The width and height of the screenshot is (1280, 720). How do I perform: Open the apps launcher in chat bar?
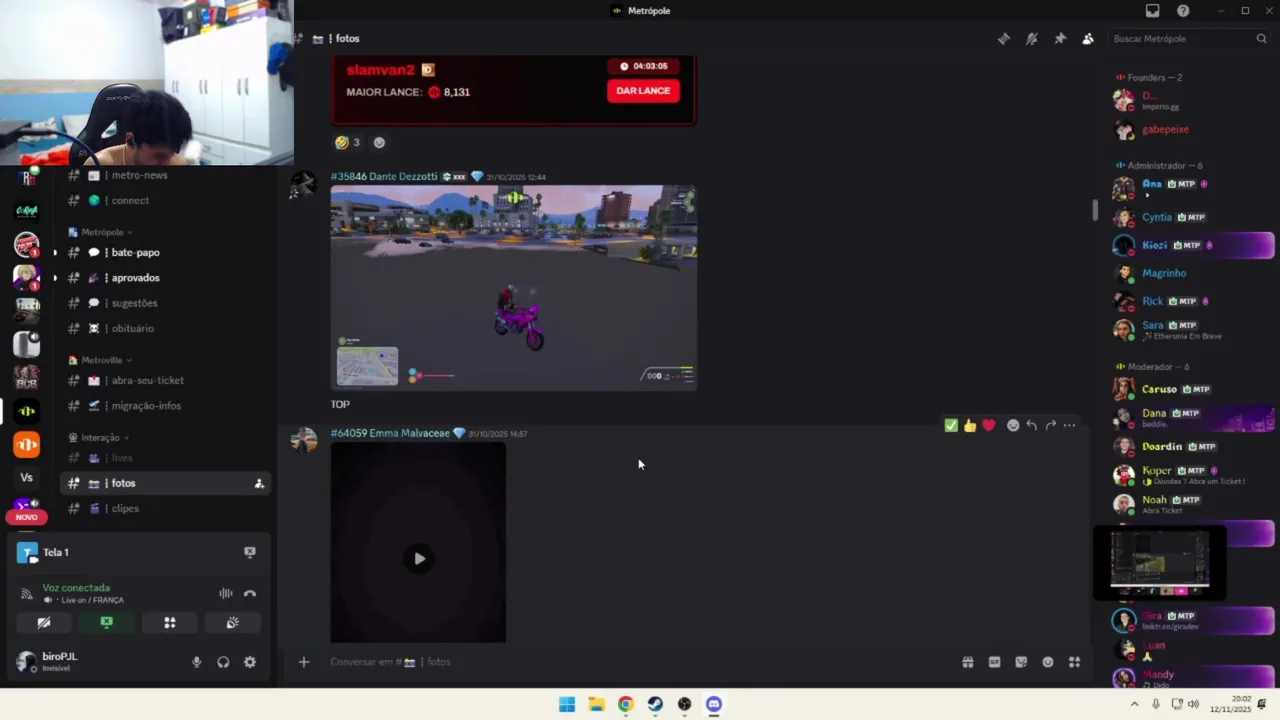click(x=1075, y=662)
